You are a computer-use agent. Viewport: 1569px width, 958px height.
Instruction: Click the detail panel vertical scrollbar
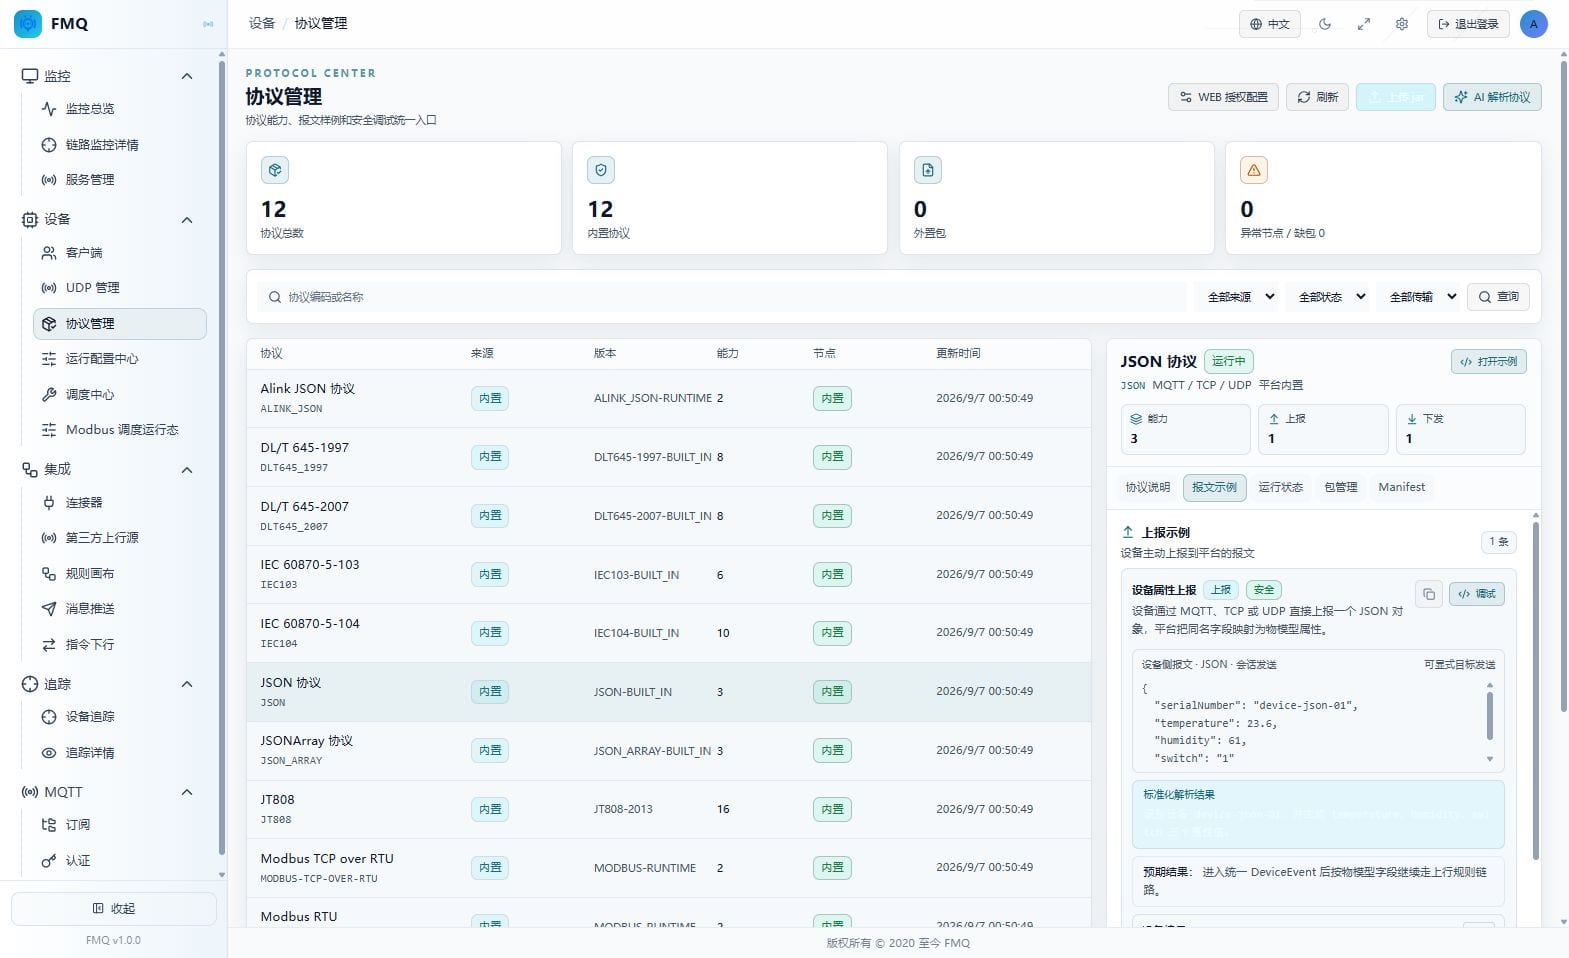[1536, 690]
